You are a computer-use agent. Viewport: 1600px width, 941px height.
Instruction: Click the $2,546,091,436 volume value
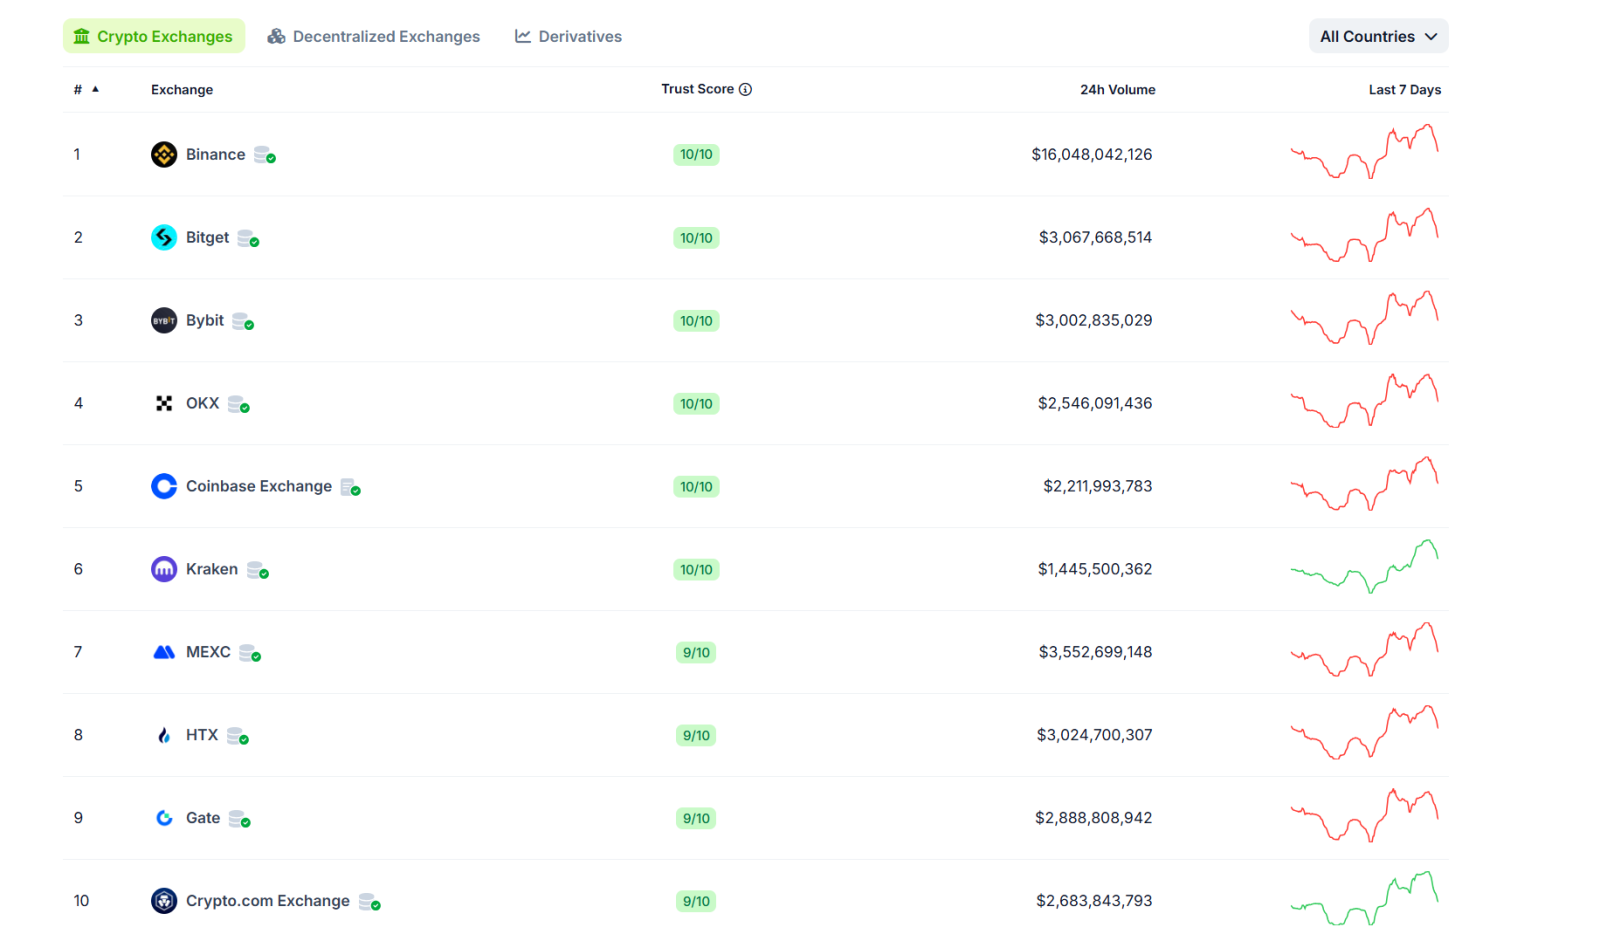point(1094,403)
